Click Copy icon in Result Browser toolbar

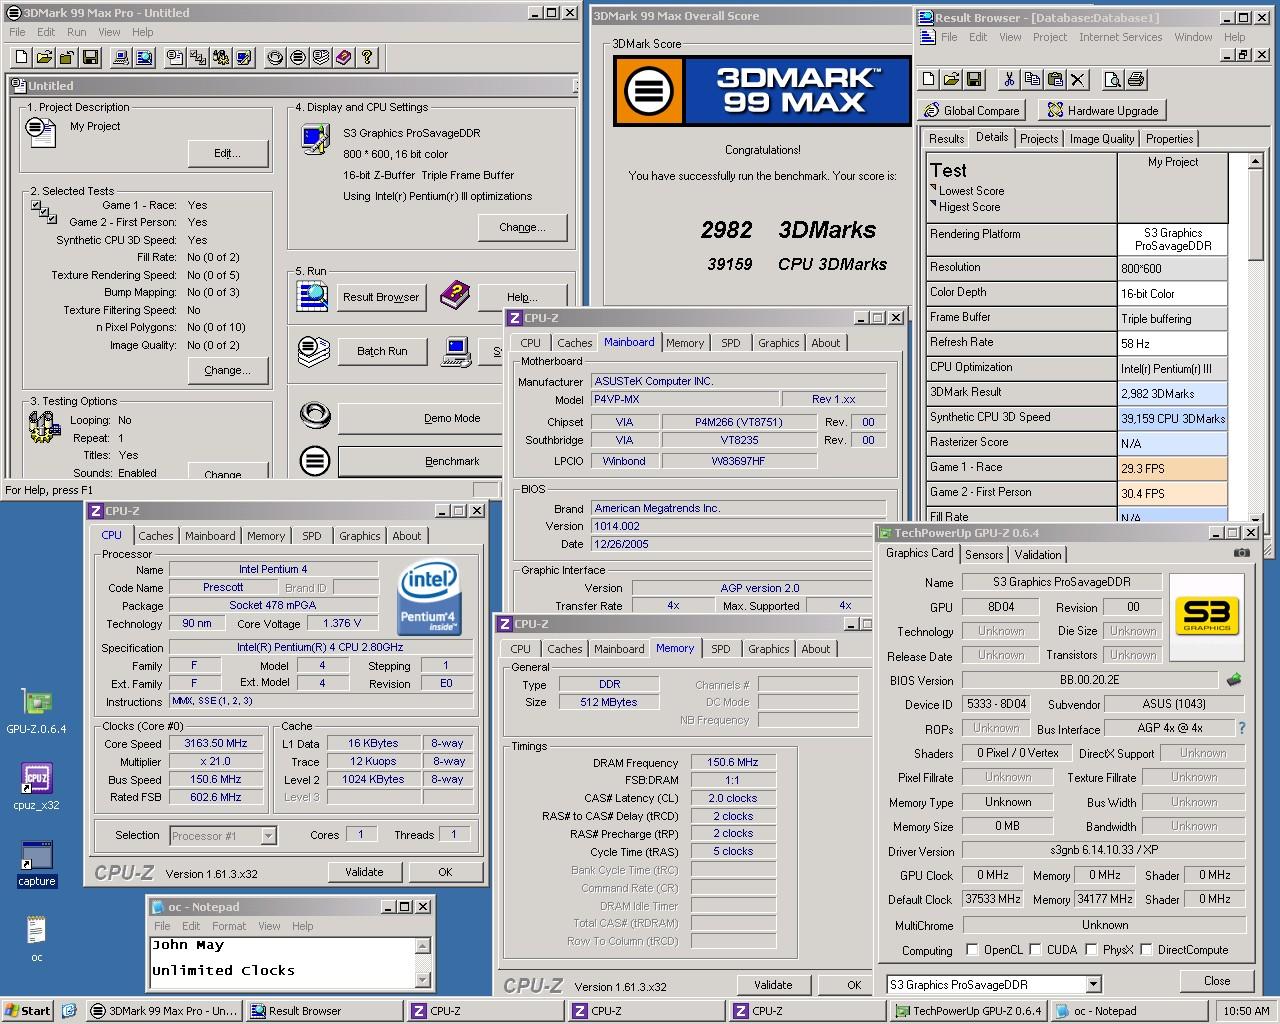pos(1032,79)
